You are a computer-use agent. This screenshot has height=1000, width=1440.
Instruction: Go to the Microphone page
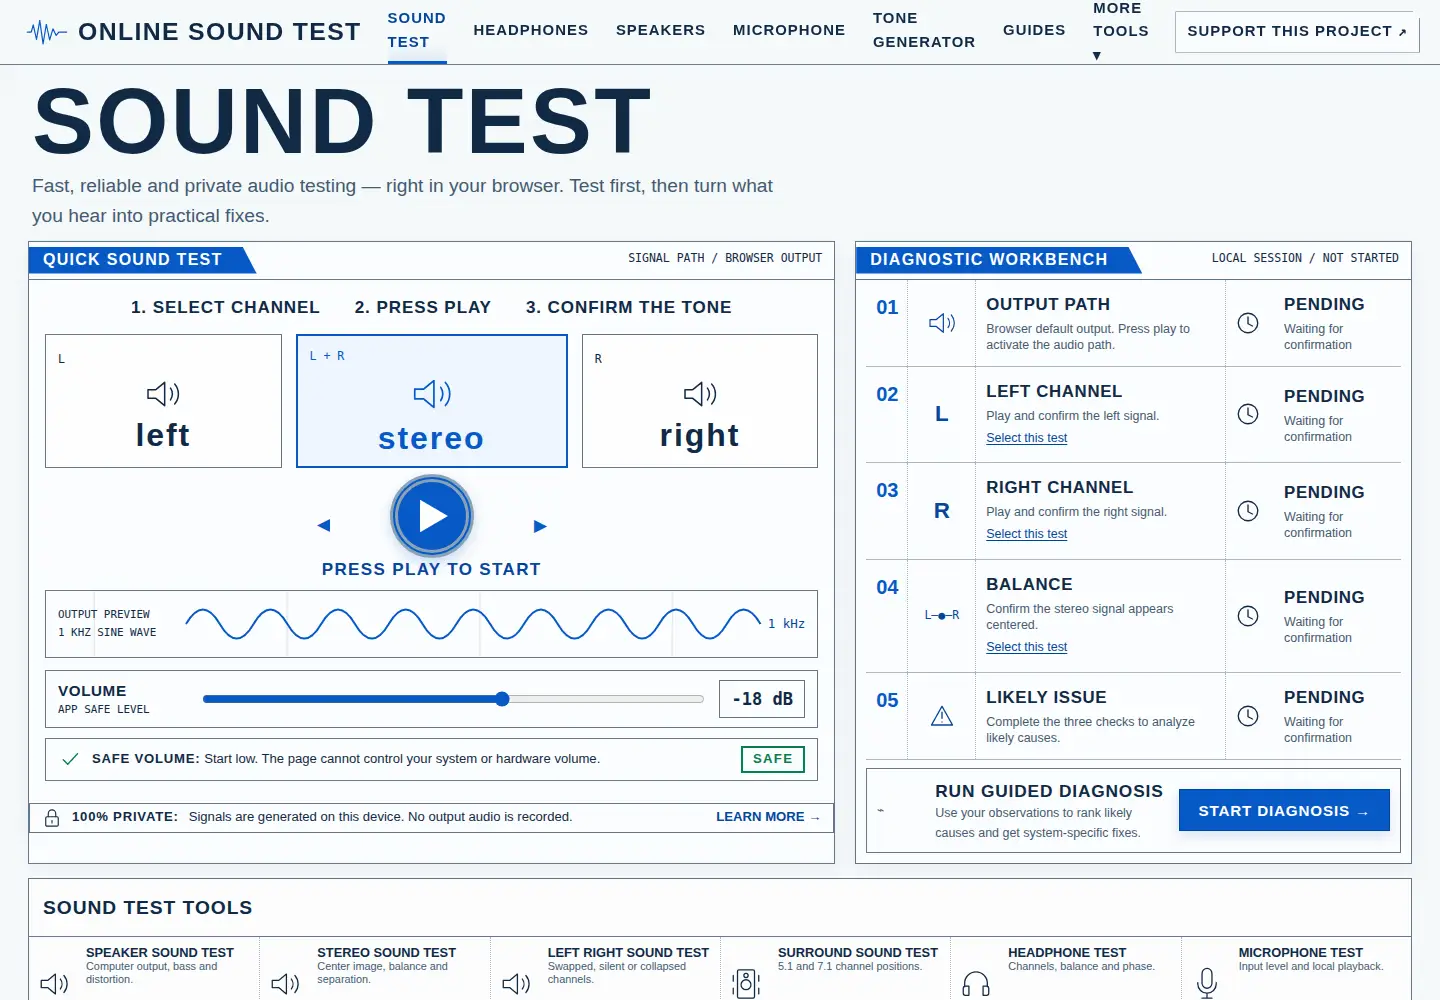[789, 30]
